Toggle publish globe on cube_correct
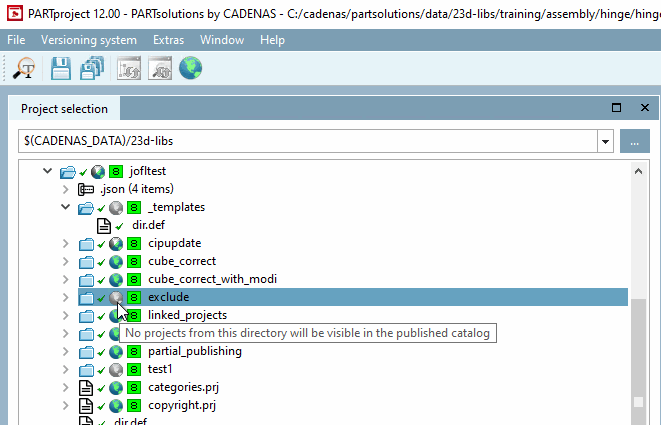The image size is (661, 425). [116, 262]
